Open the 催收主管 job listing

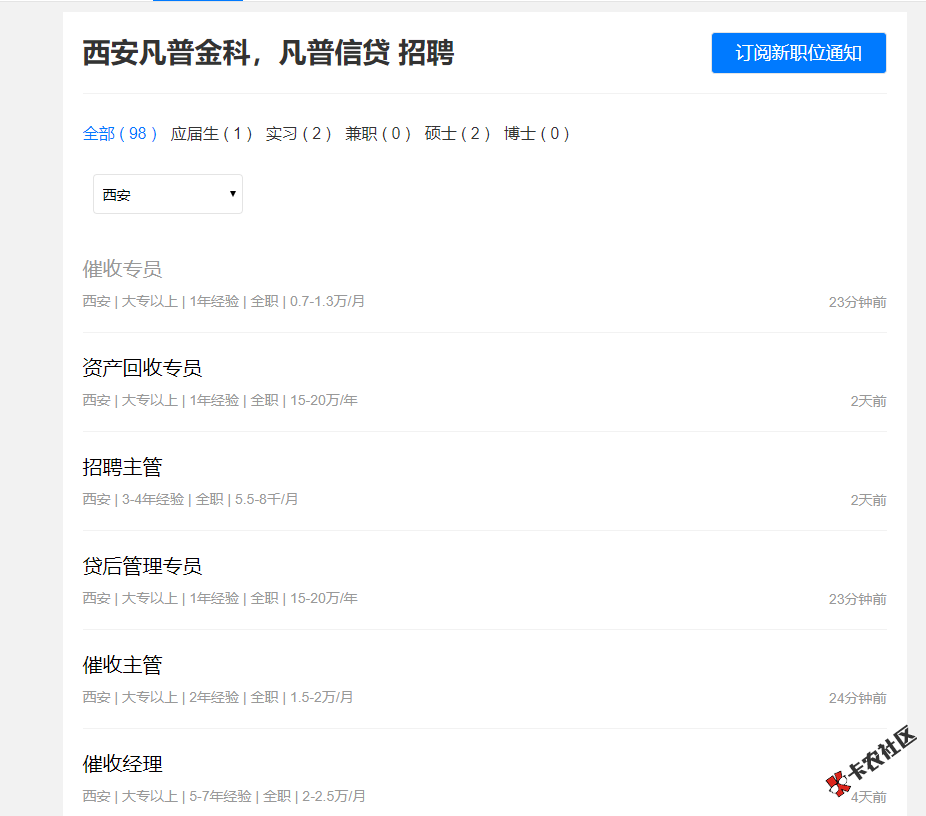(122, 665)
